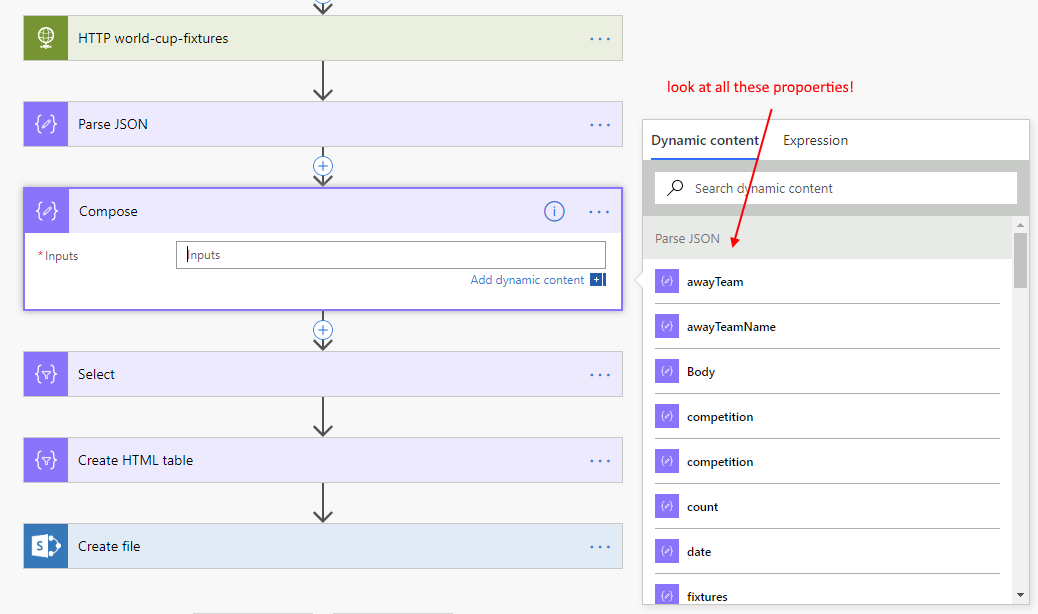Expand the Select action header

pyautogui.click(x=300, y=374)
